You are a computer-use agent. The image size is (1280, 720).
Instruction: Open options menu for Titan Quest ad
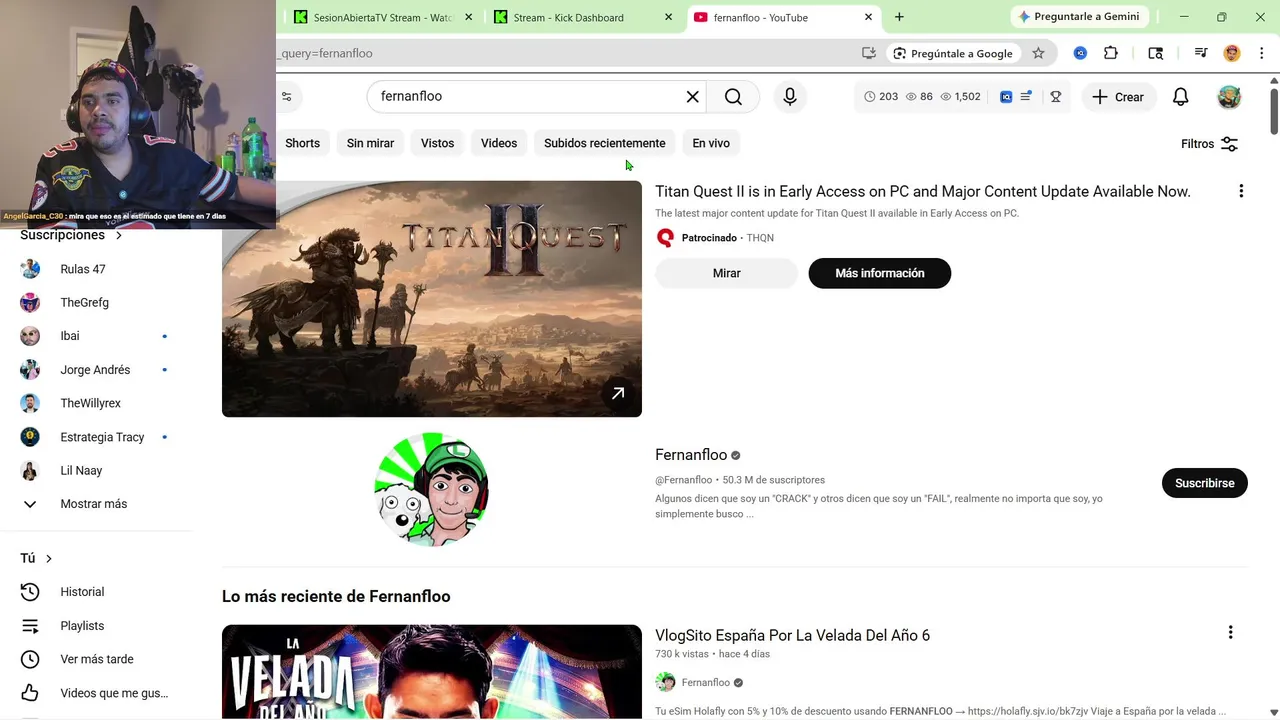tap(1241, 191)
